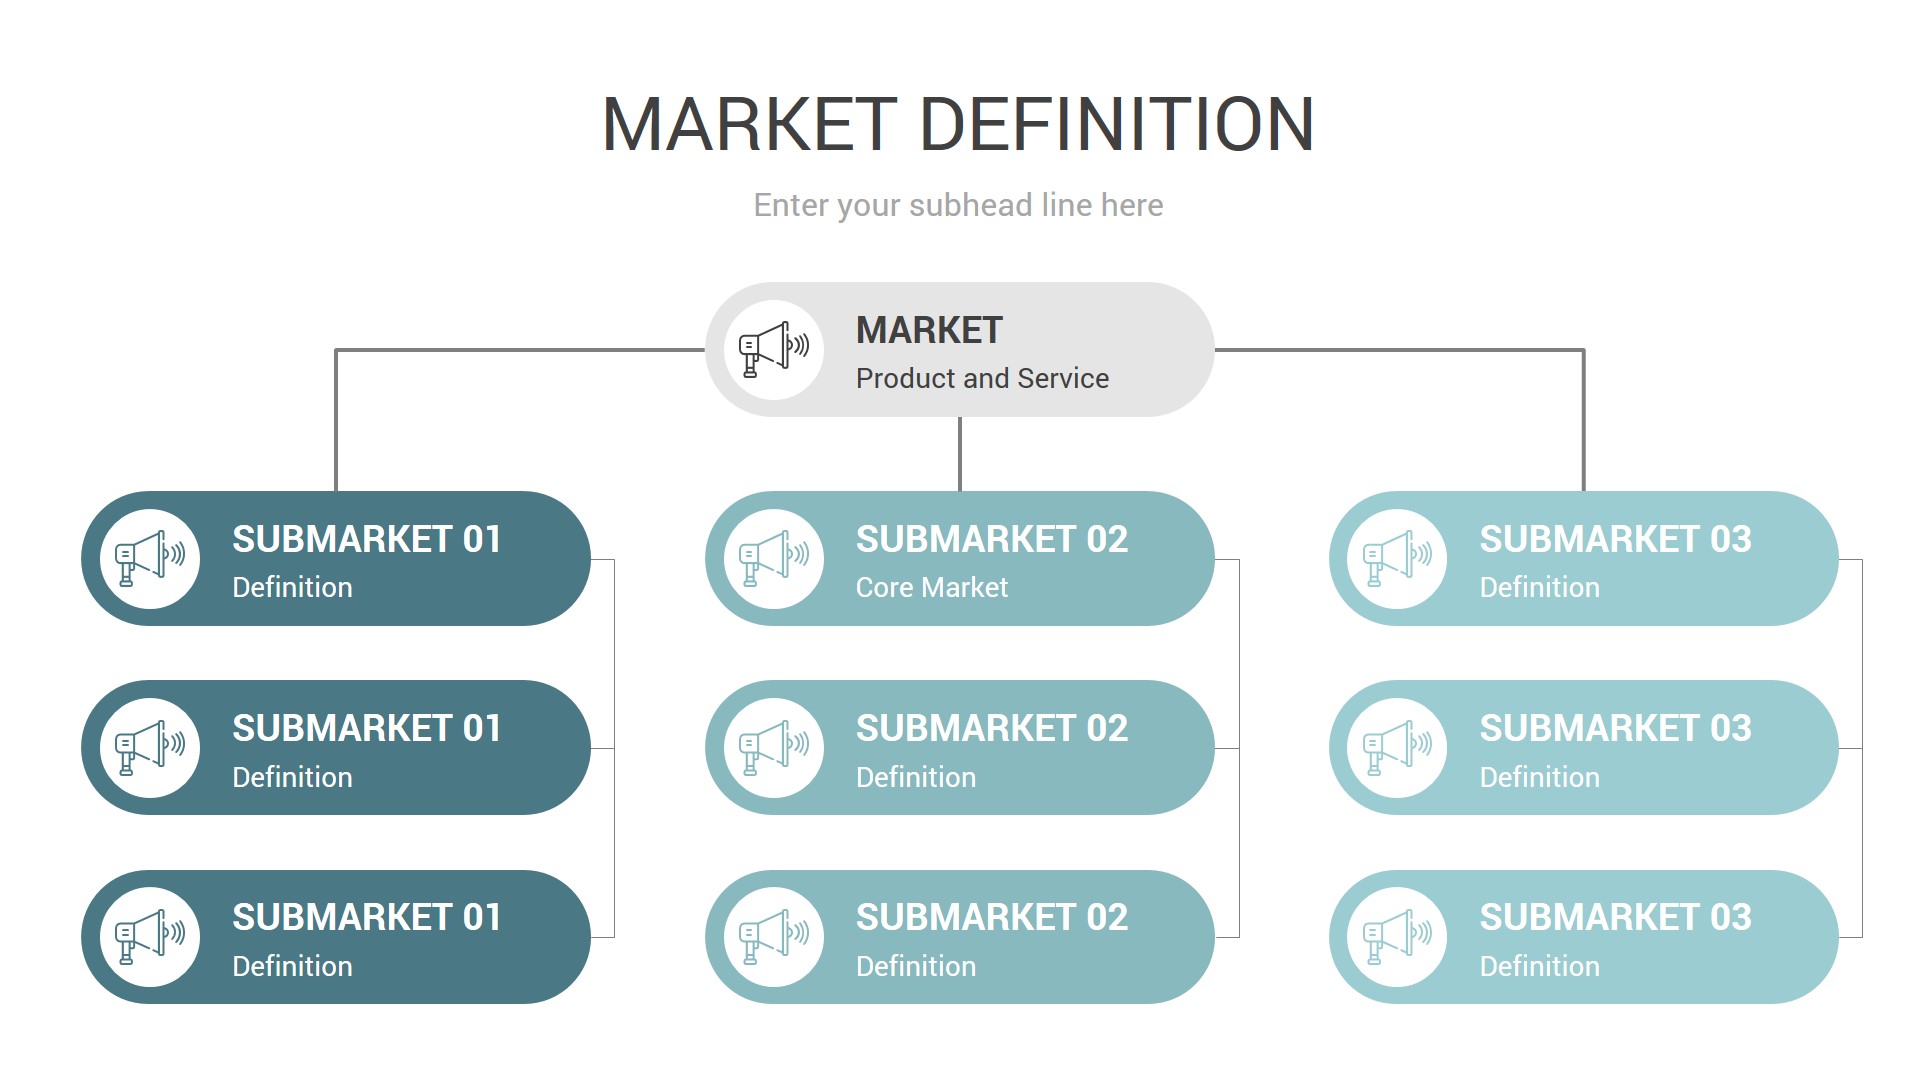Select megaphone icon in bottom SUBMARKET 02 box
The height and width of the screenshot is (1080, 1920).
click(x=773, y=937)
